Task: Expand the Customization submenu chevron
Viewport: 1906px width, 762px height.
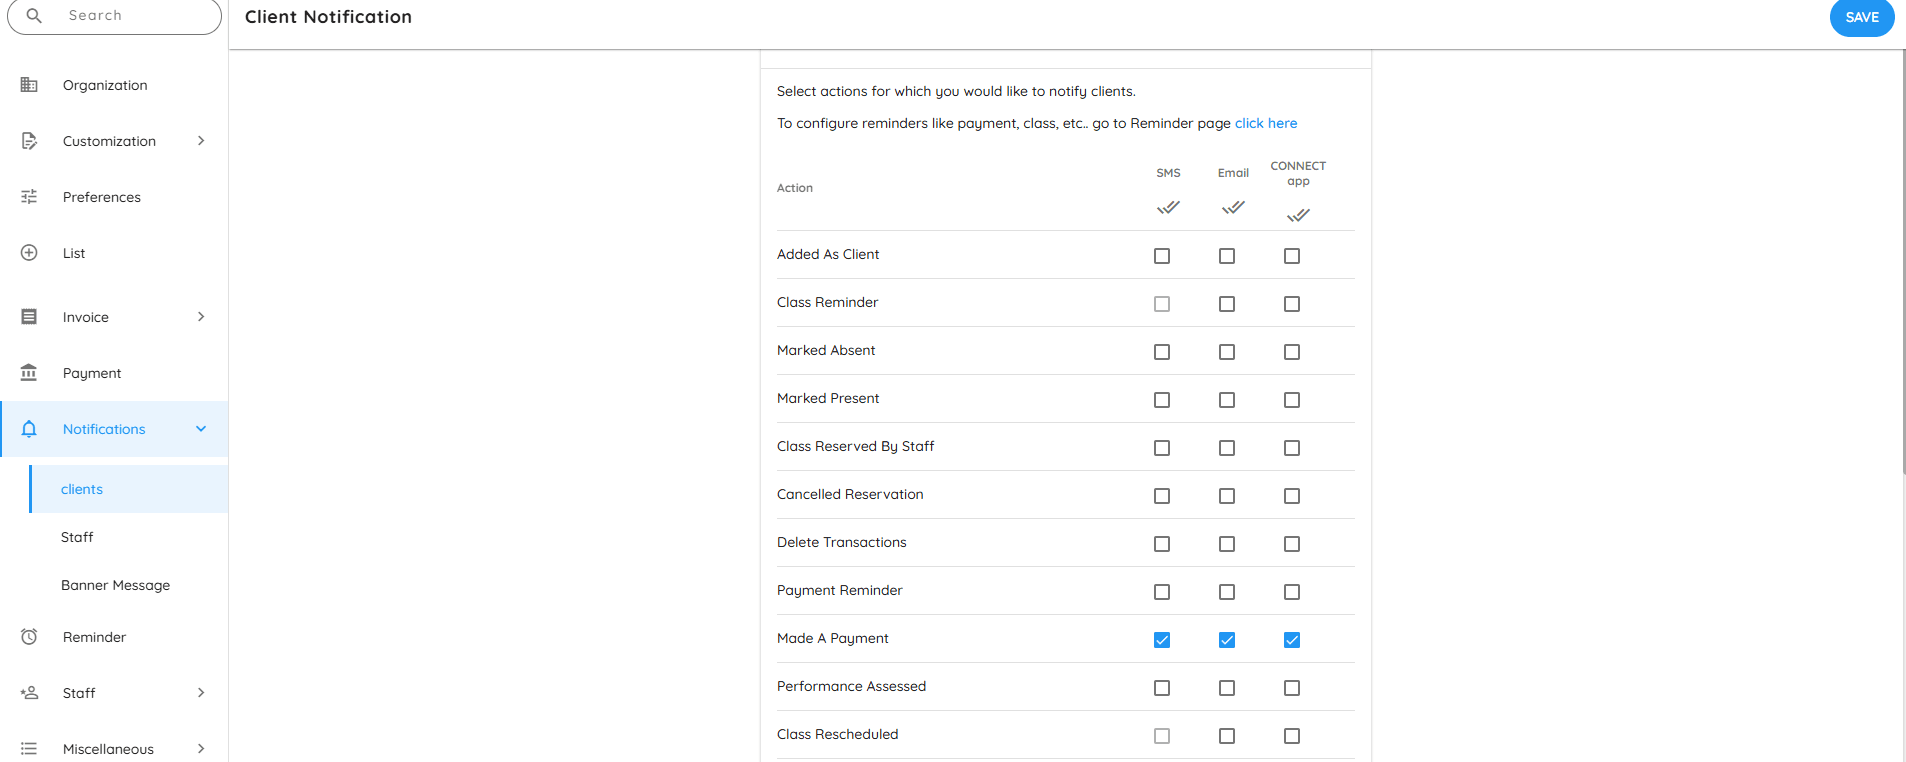Action: click(201, 141)
